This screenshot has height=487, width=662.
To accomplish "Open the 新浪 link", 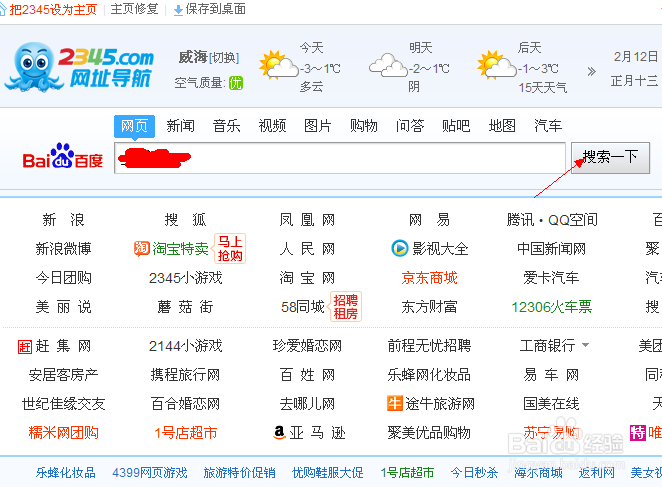I will [63, 220].
